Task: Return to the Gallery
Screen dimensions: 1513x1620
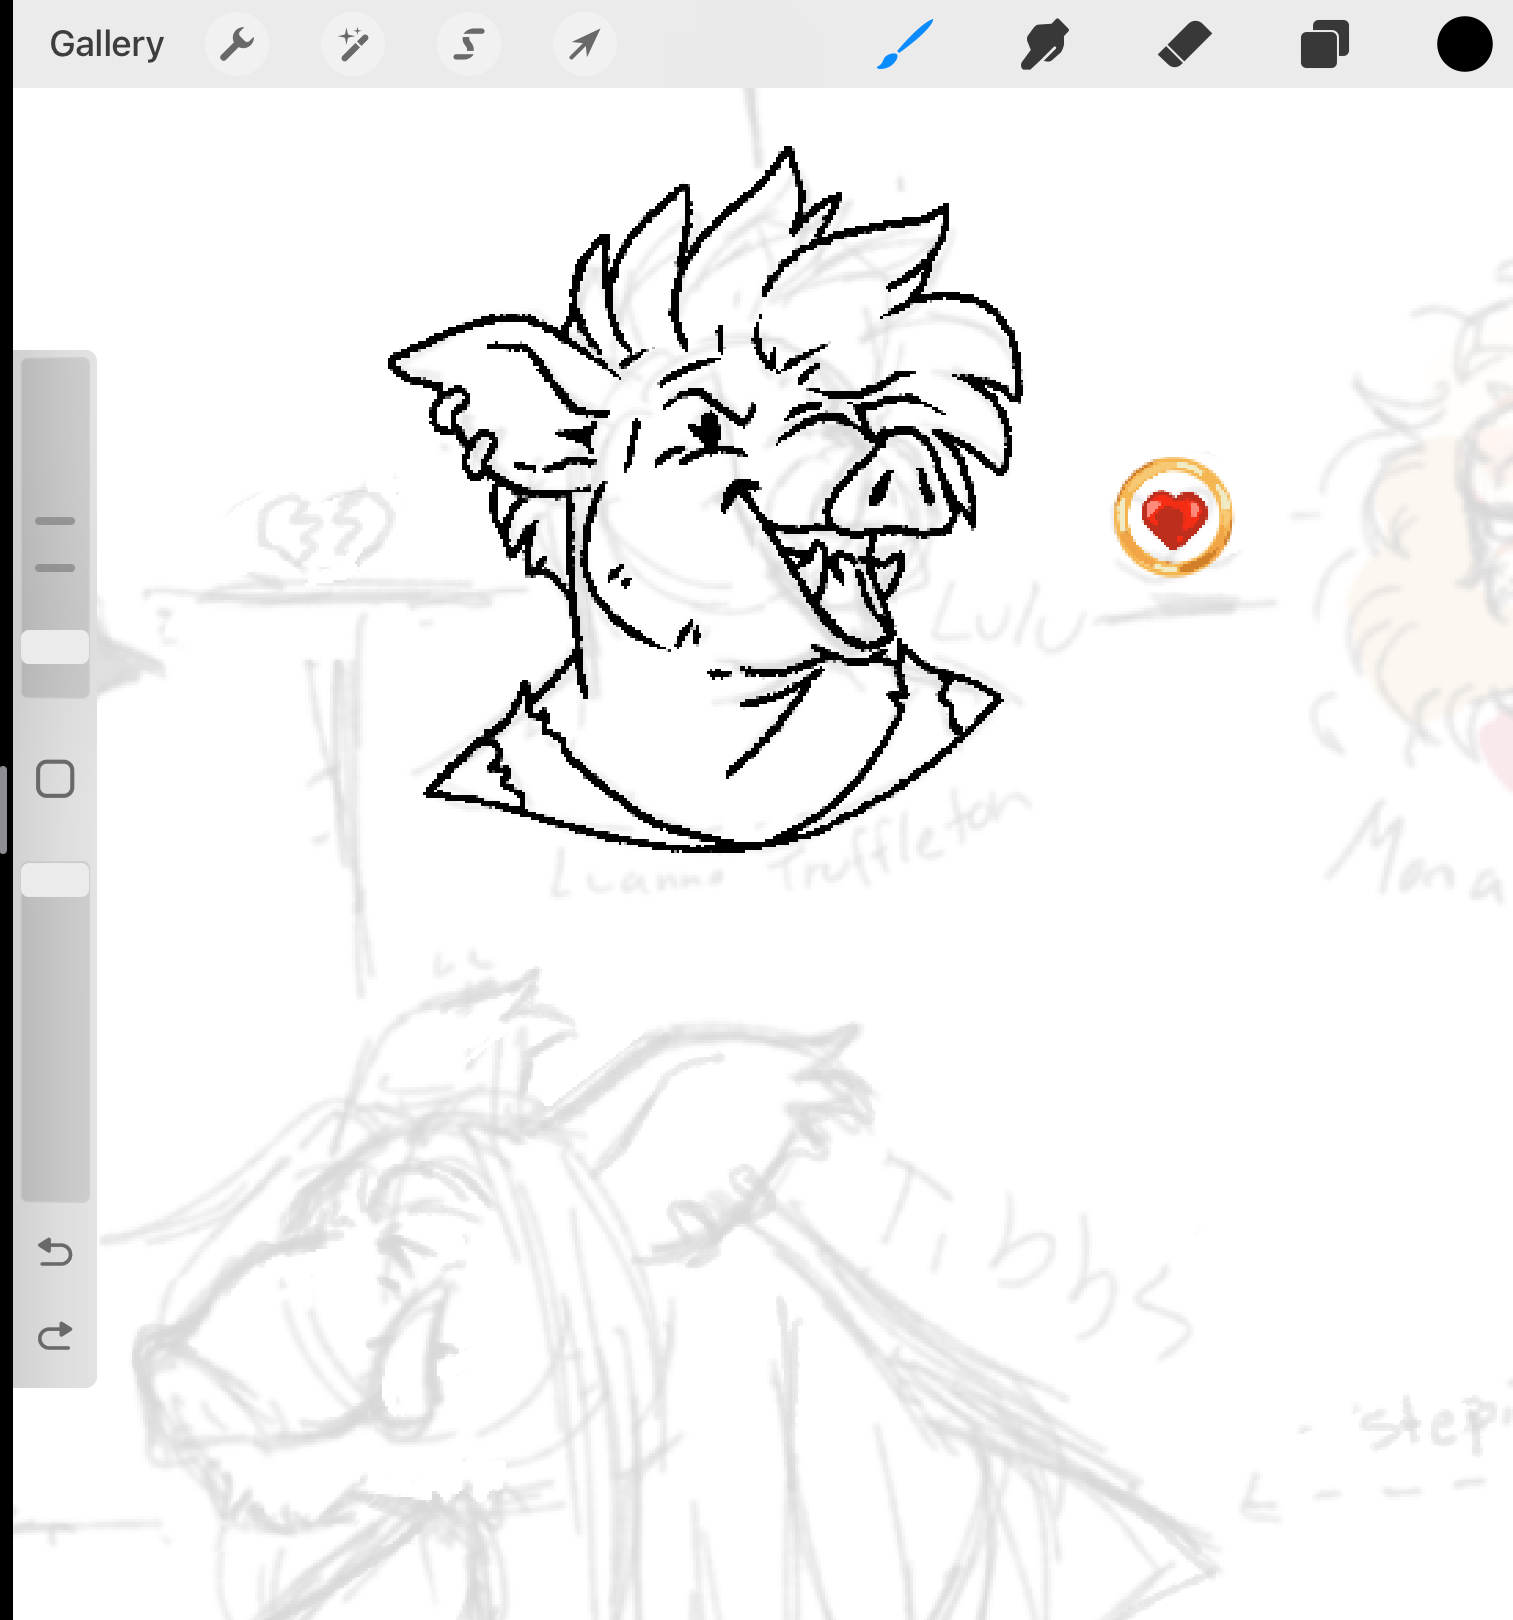Action: [x=107, y=44]
